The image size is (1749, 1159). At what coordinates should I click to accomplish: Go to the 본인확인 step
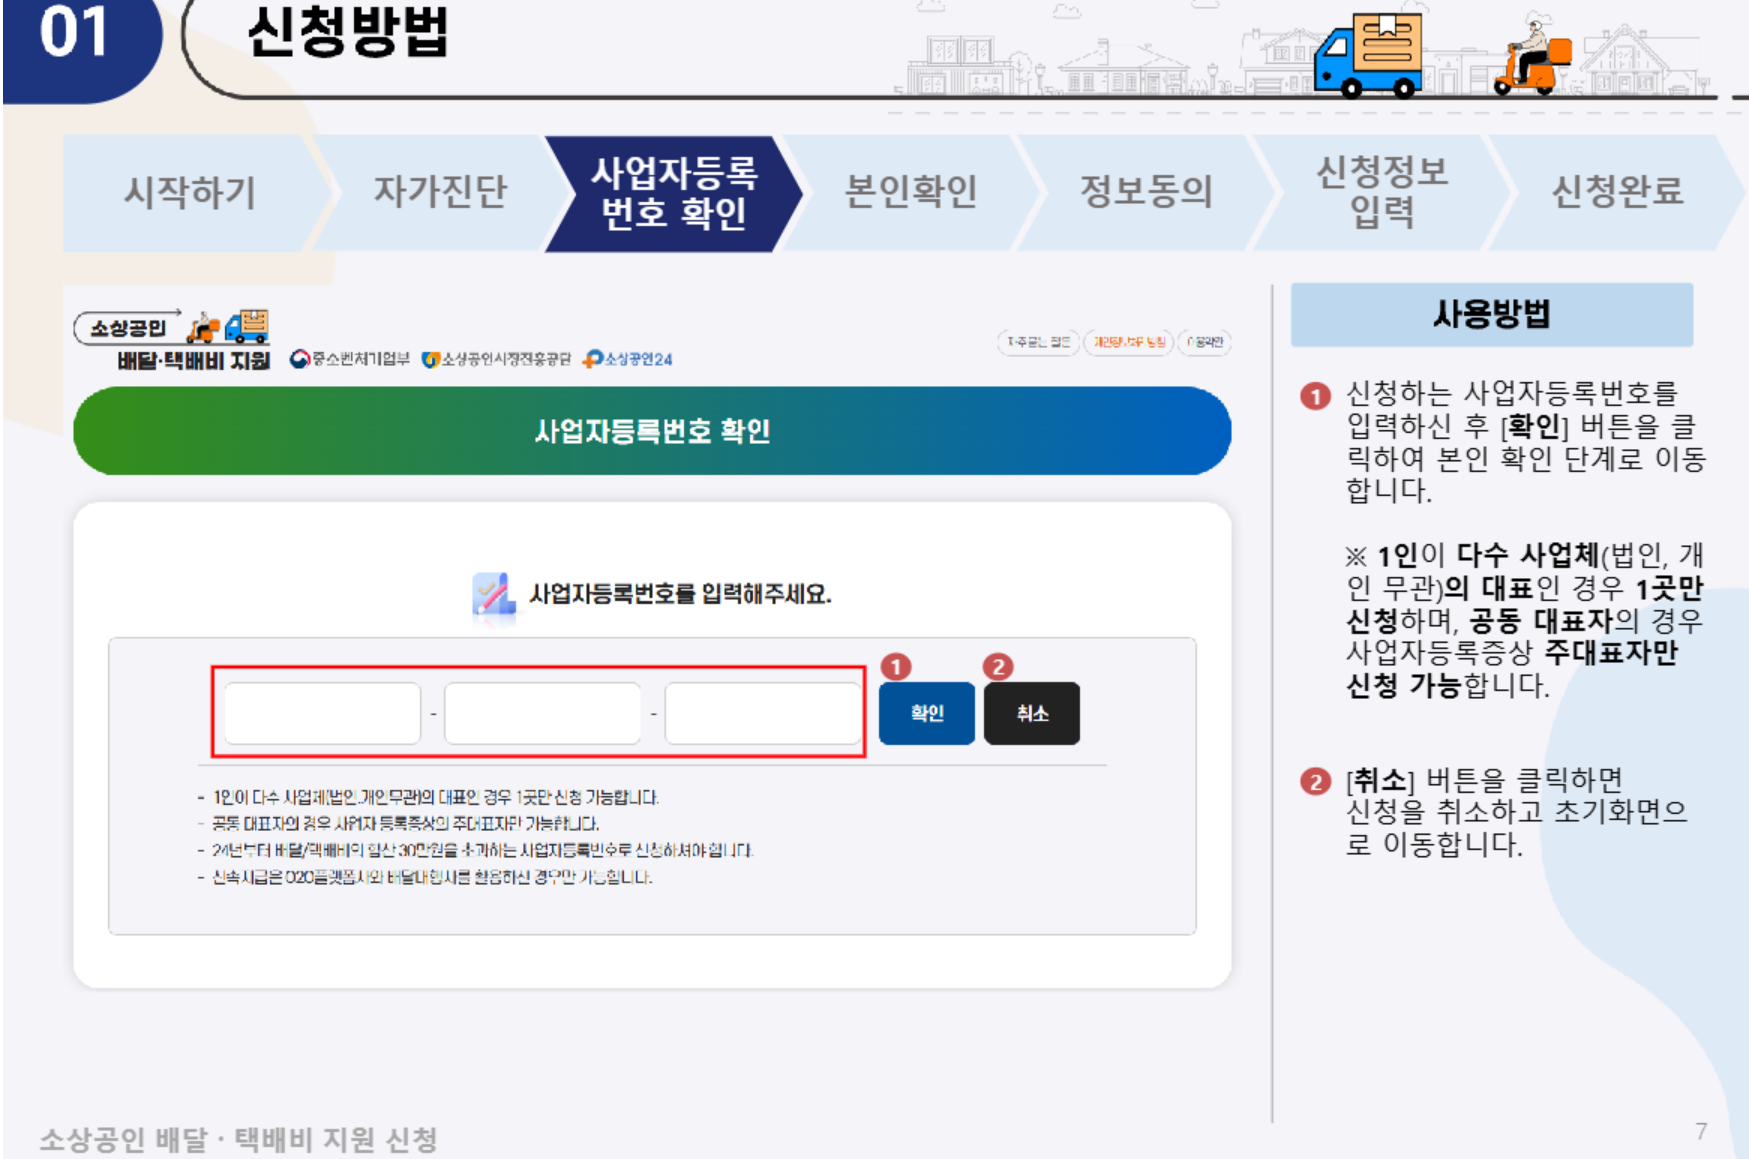click(x=910, y=192)
